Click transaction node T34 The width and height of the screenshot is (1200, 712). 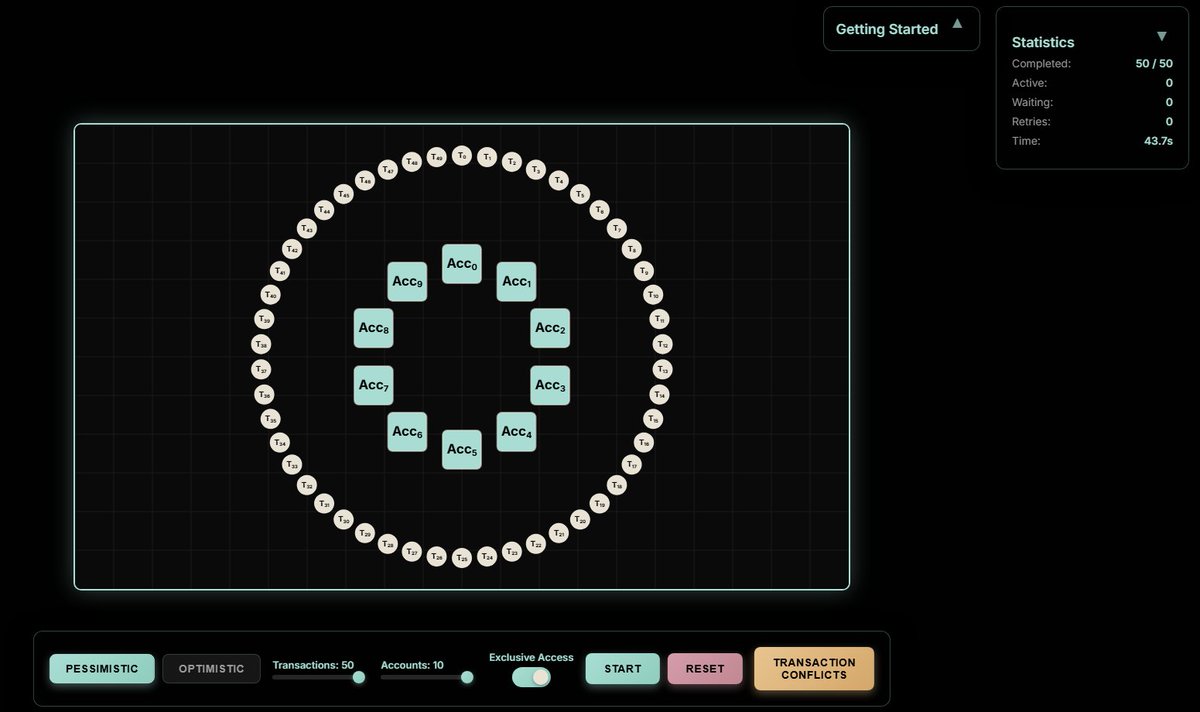280,442
